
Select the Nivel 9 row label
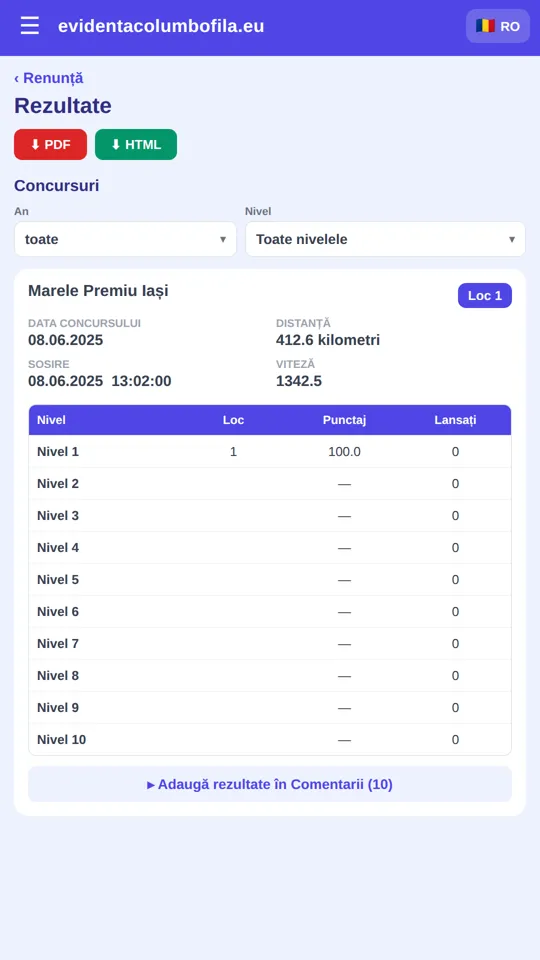pyautogui.click(x=58, y=707)
